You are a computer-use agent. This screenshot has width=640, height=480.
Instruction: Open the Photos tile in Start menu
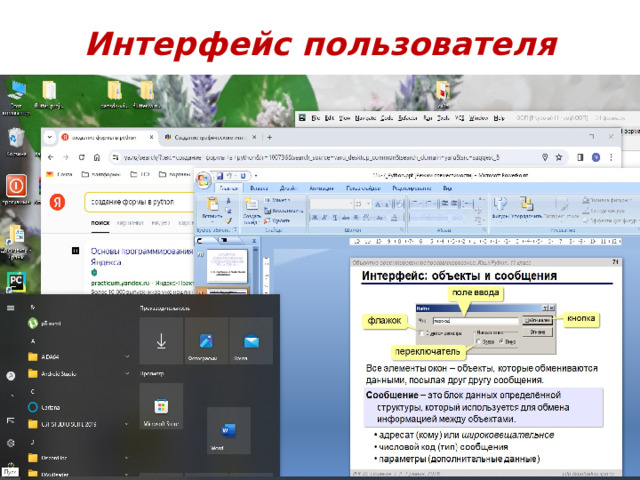206,341
